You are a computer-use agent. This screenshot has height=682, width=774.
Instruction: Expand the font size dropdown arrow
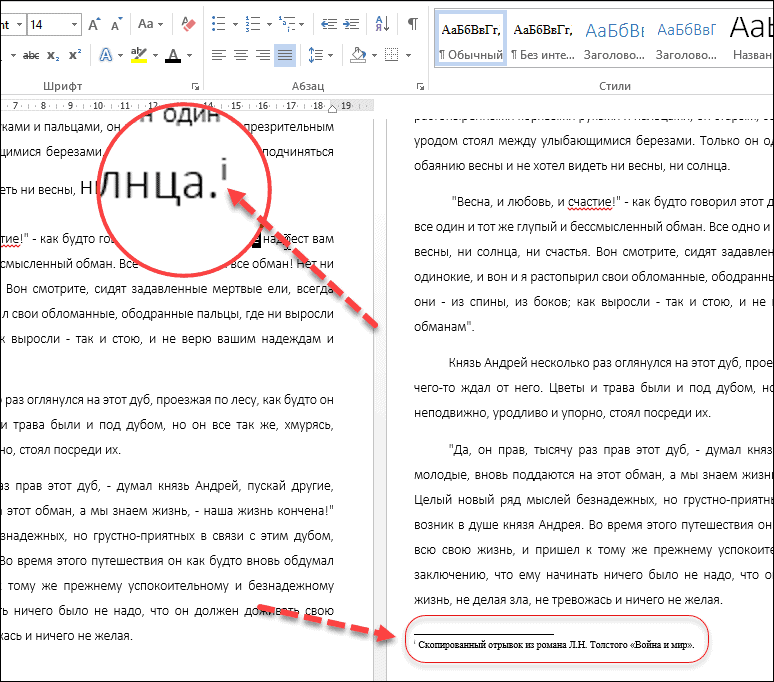point(74,24)
